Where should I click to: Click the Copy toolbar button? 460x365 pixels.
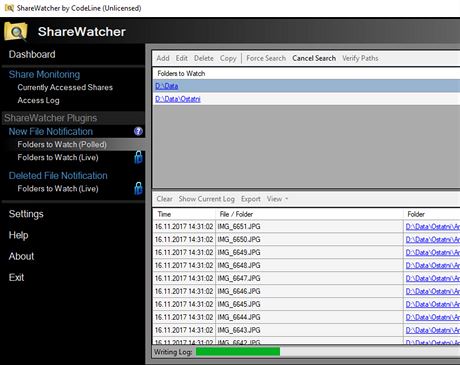[x=228, y=58]
